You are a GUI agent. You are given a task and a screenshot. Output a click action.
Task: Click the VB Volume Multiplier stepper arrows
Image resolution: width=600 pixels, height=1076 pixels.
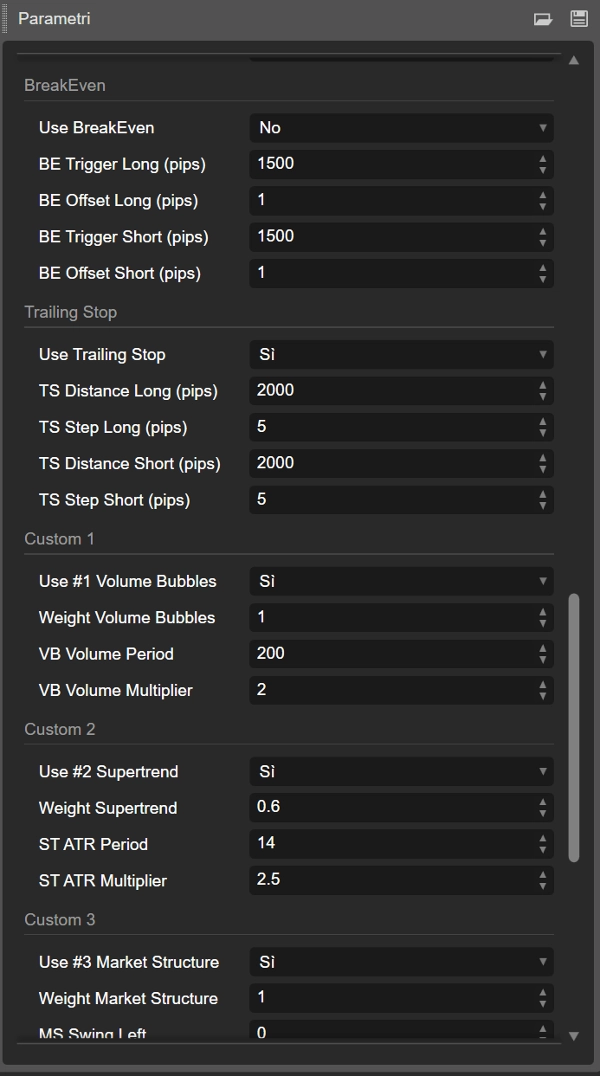(x=543, y=691)
